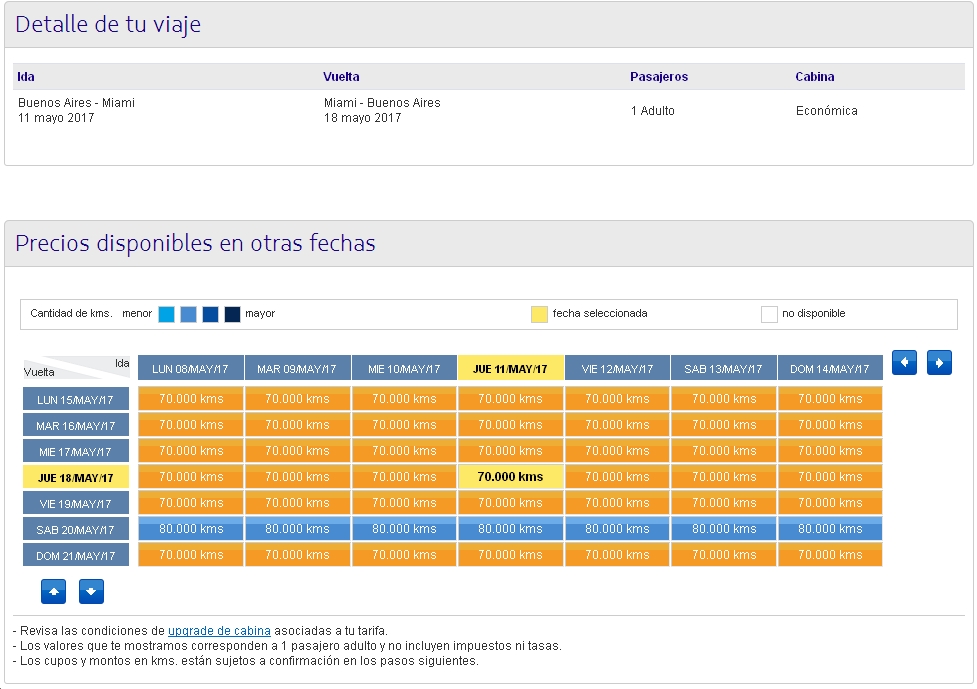
Task: Select the lightest menor kms legend swatch
Action: tap(167, 313)
